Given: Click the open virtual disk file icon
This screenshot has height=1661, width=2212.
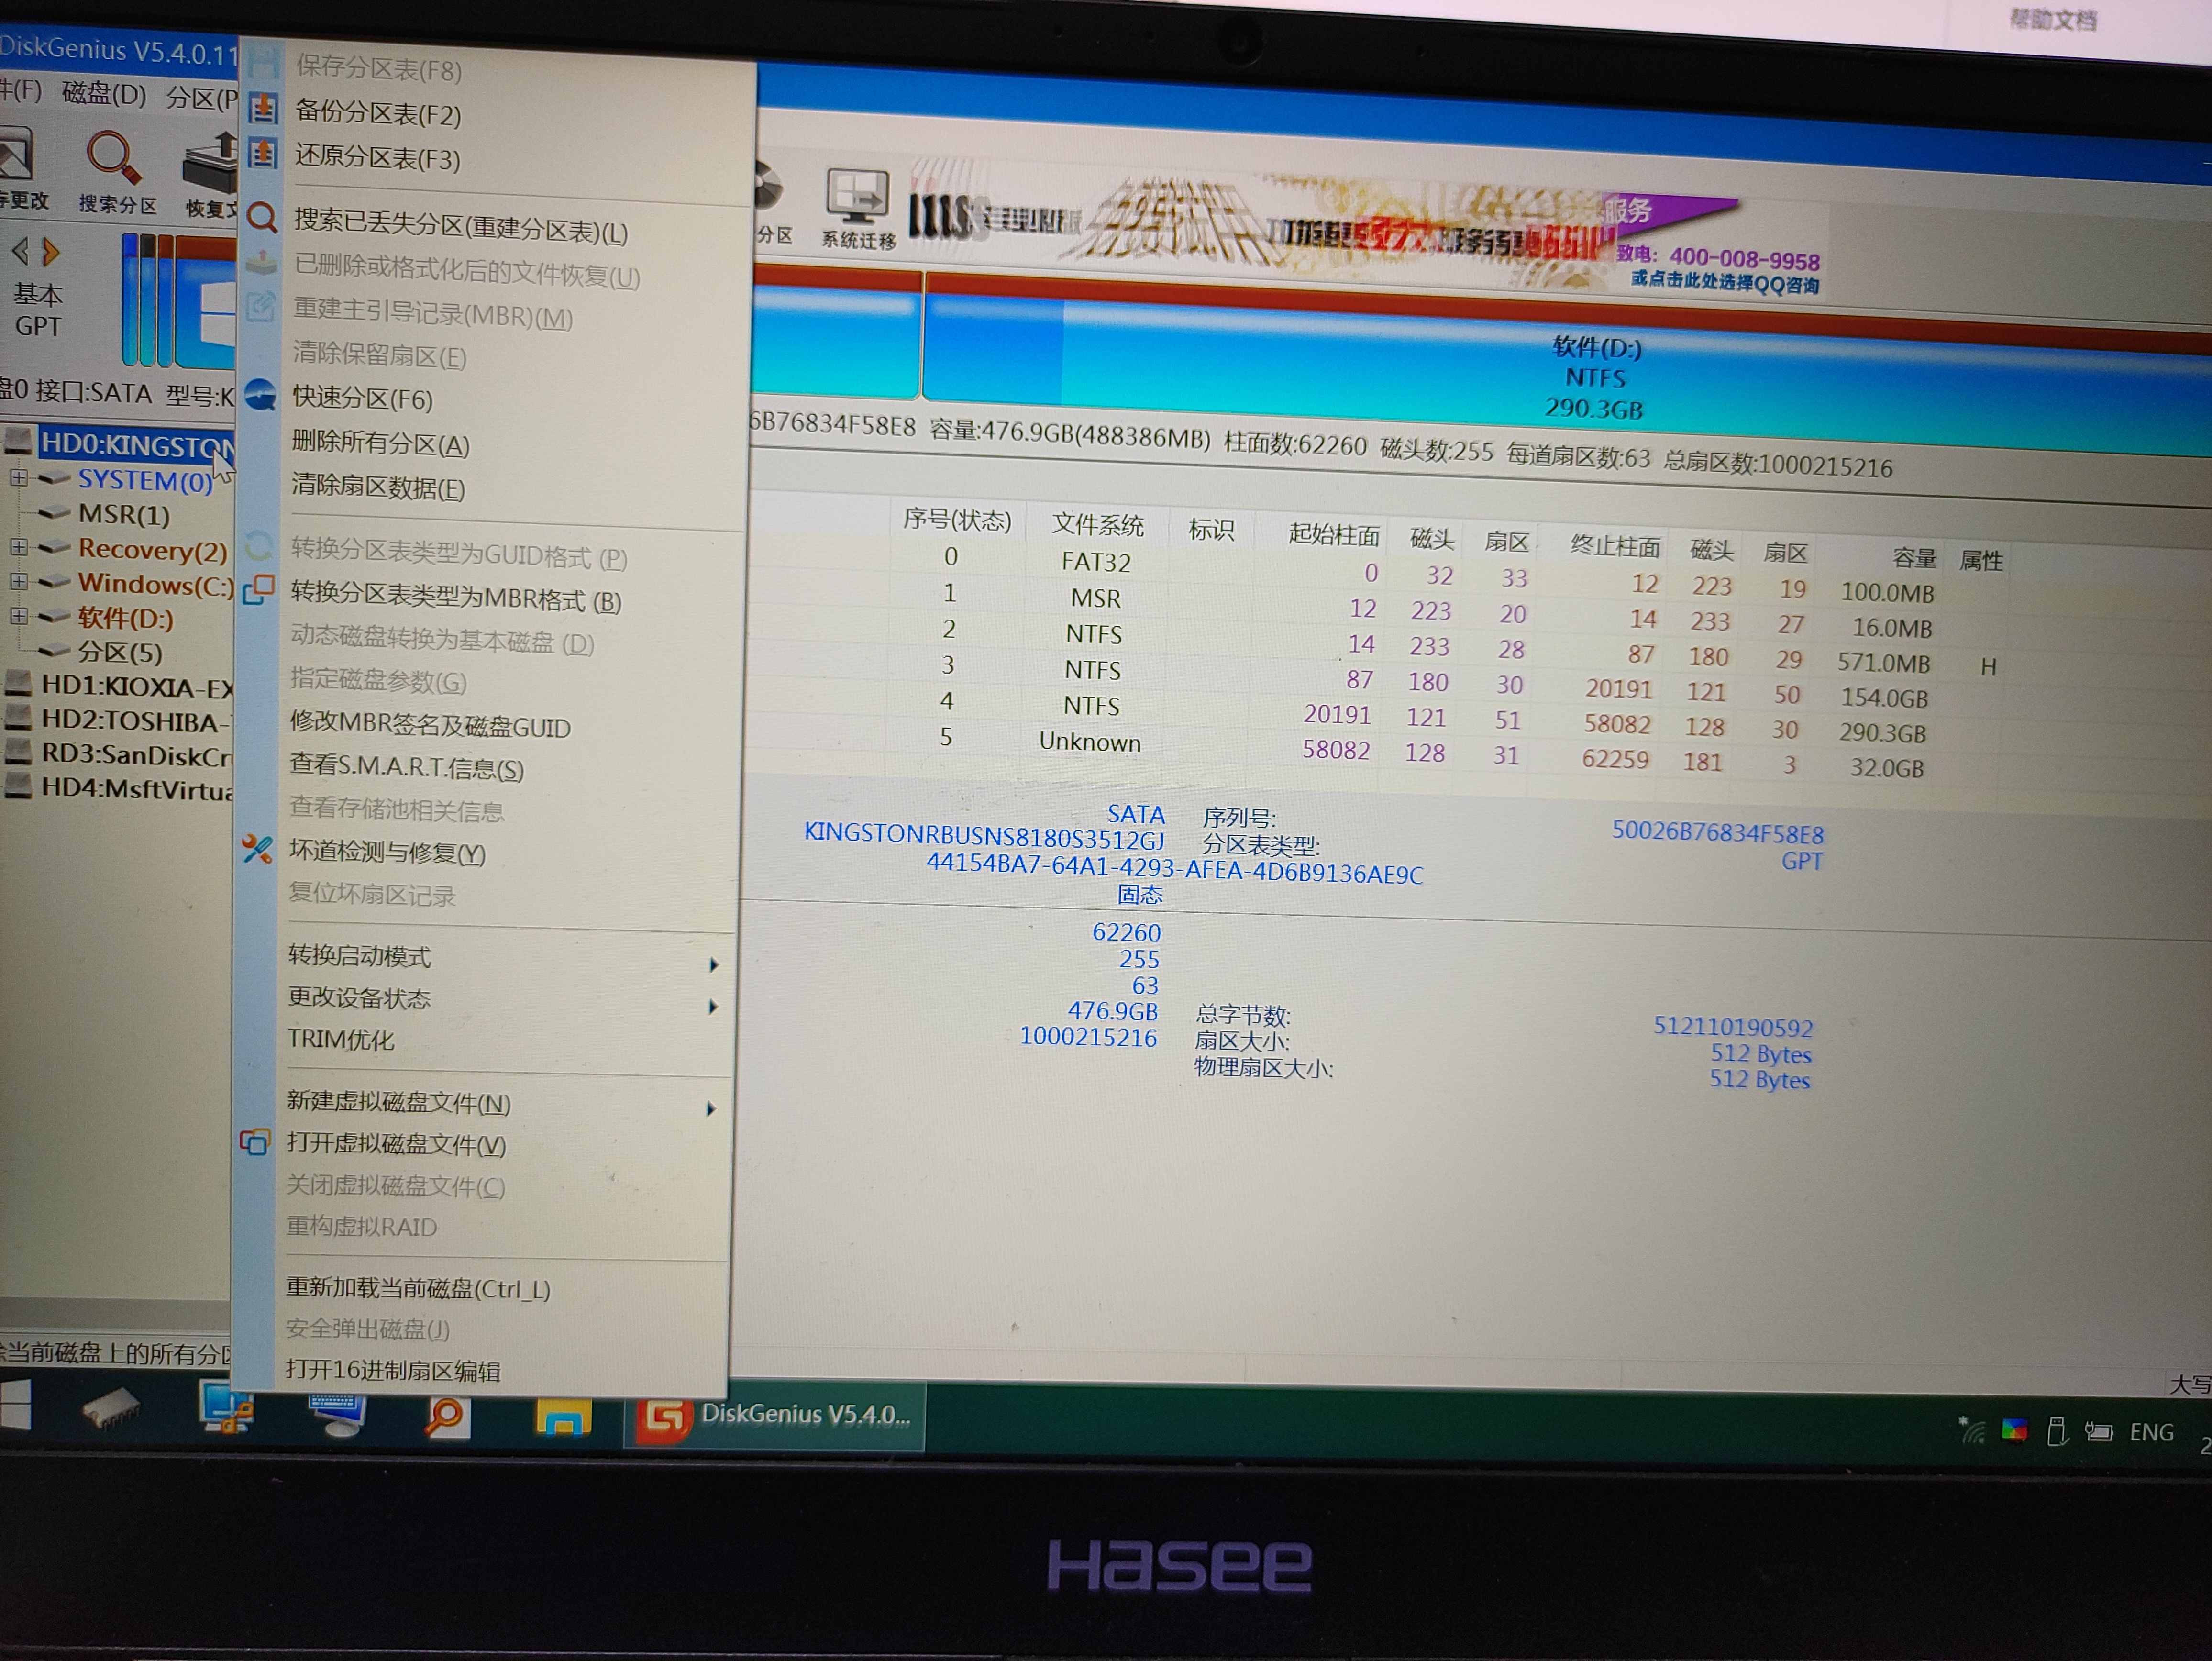Looking at the screenshot, I should (255, 1142).
